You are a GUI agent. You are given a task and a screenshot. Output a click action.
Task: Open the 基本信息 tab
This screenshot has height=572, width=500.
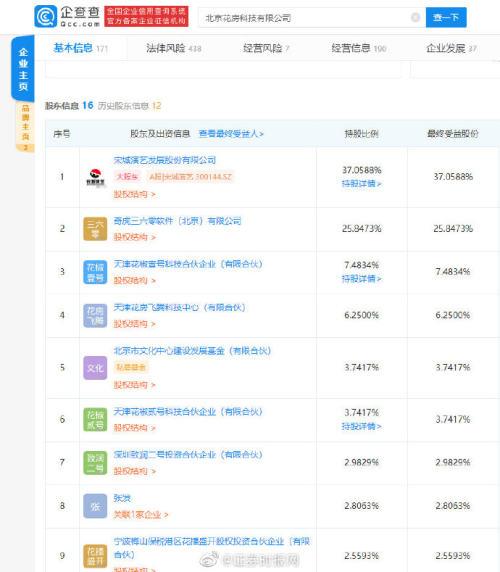[x=81, y=48]
